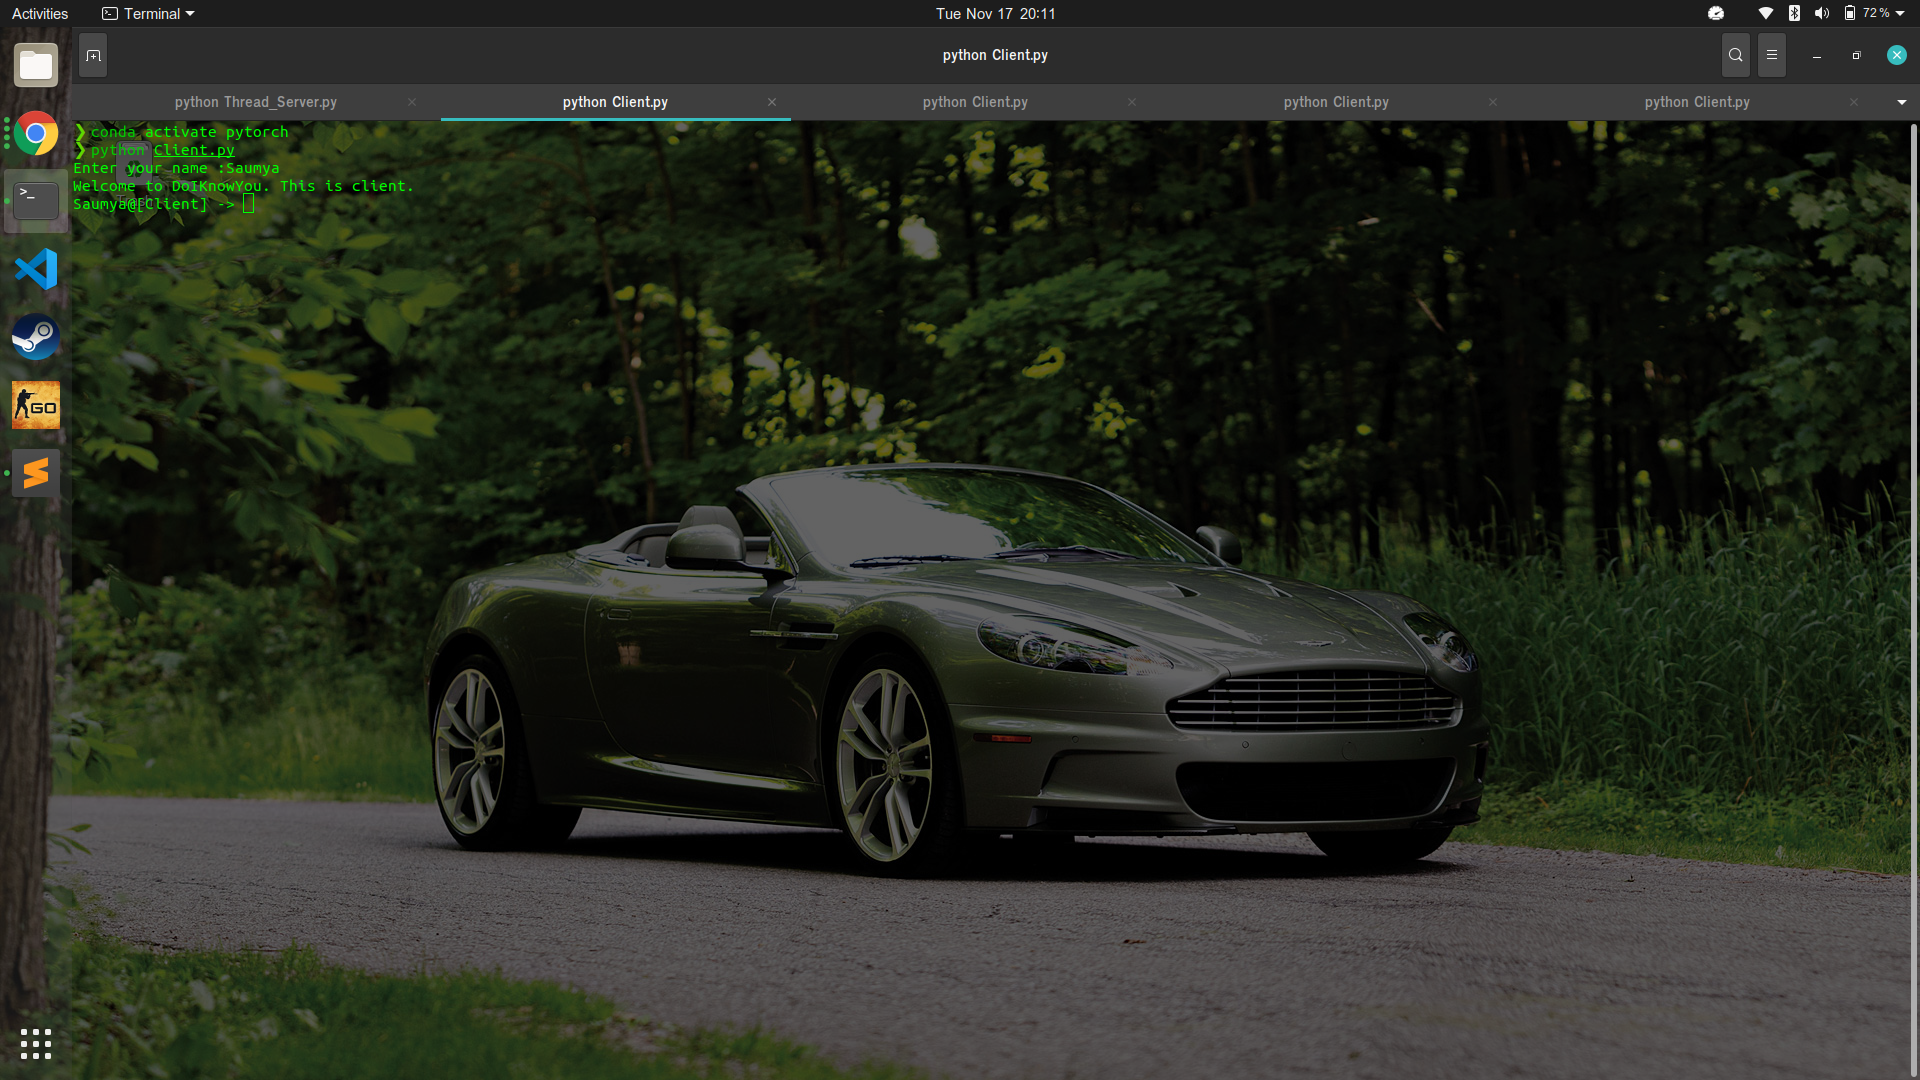The width and height of the screenshot is (1920, 1080).
Task: Click the Activities button
Action: (x=40, y=14)
